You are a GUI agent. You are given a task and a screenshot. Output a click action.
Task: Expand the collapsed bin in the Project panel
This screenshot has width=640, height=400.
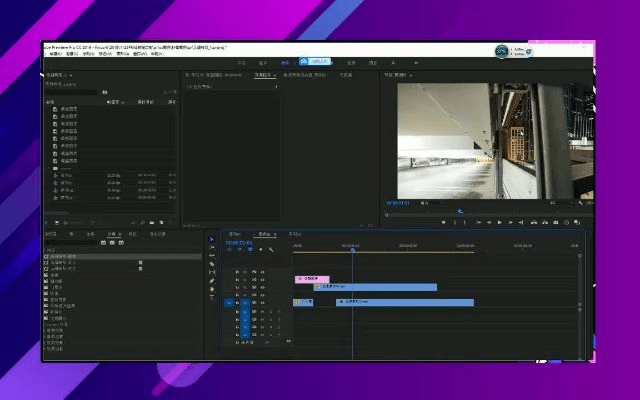point(50,169)
